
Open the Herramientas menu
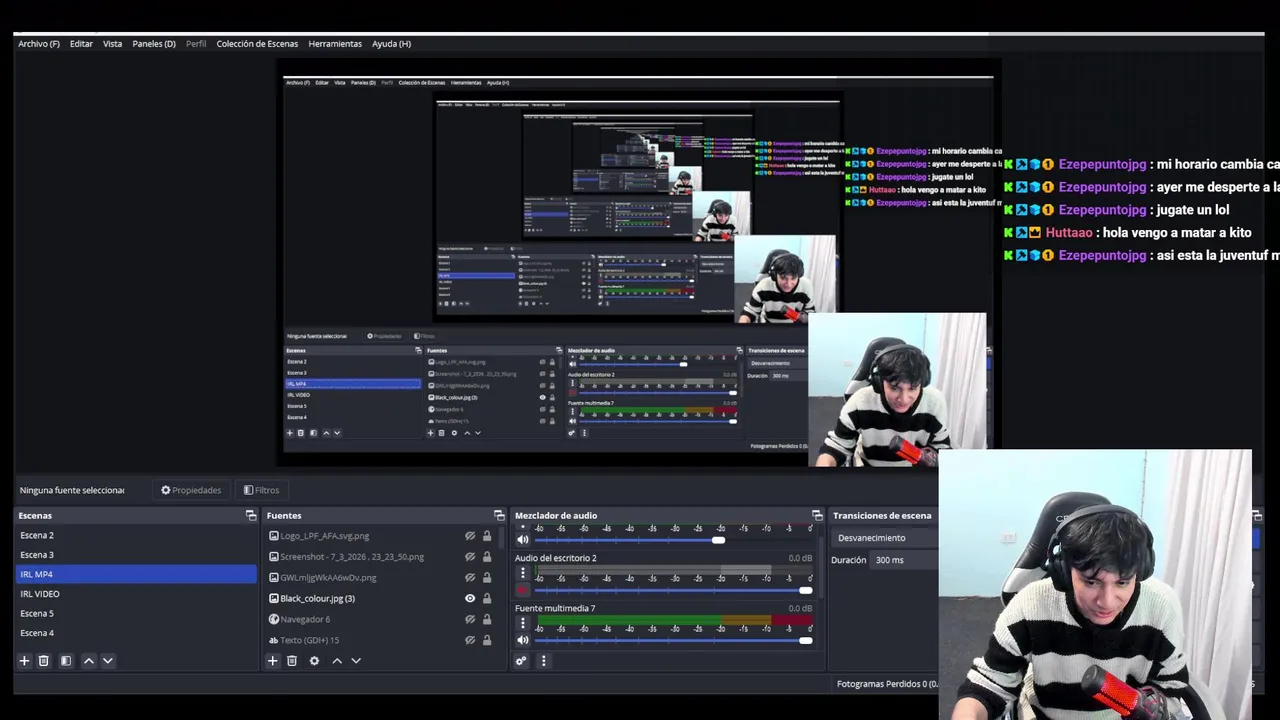coord(335,44)
